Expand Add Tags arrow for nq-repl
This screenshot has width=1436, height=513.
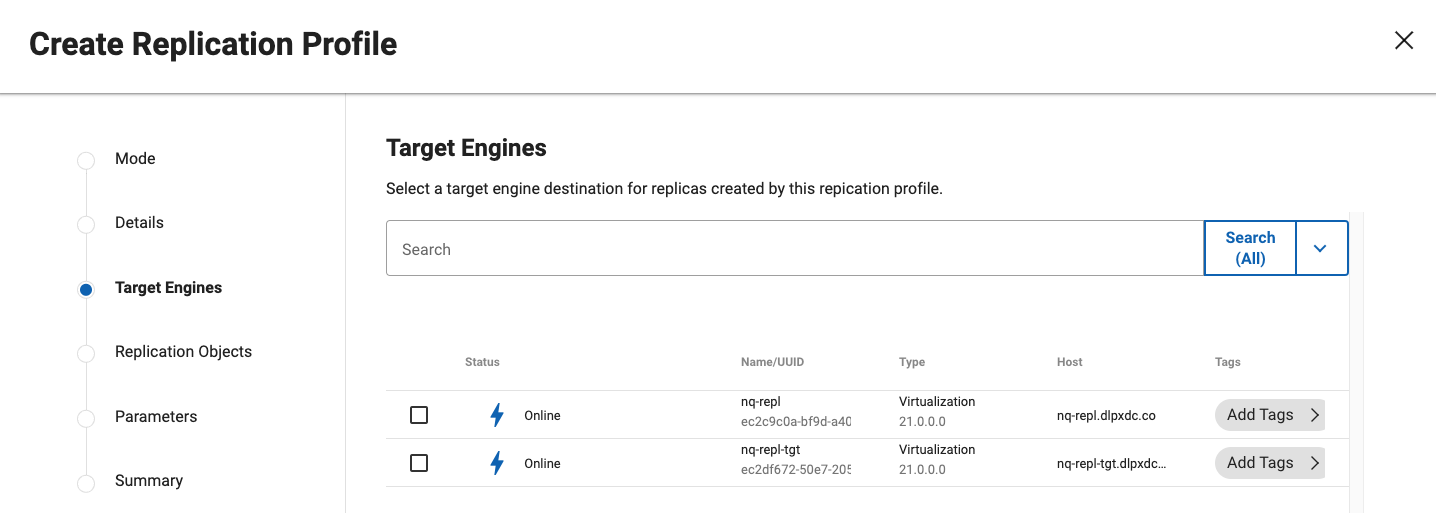tap(1315, 415)
